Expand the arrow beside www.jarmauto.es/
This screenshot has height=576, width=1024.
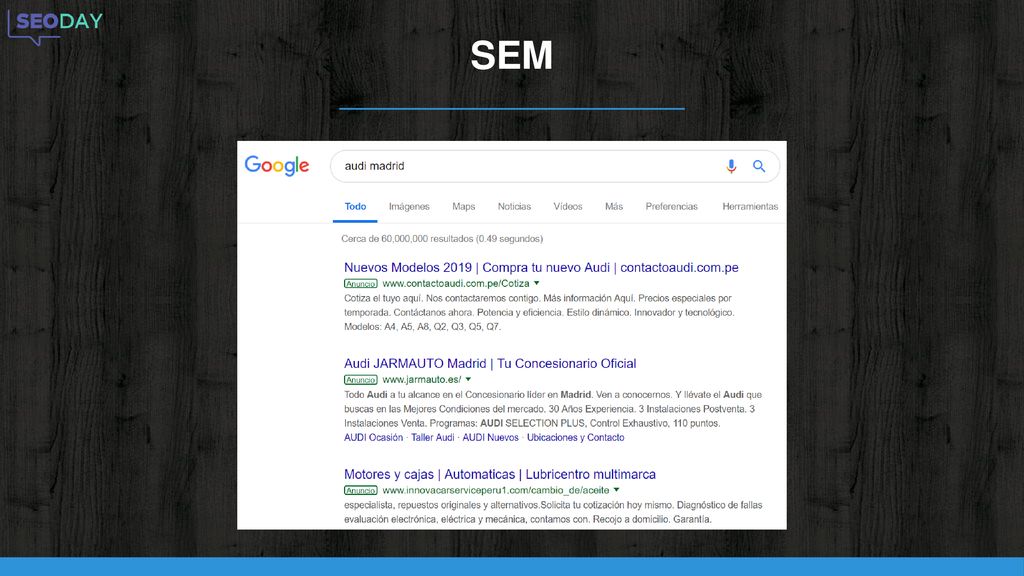tap(468, 379)
